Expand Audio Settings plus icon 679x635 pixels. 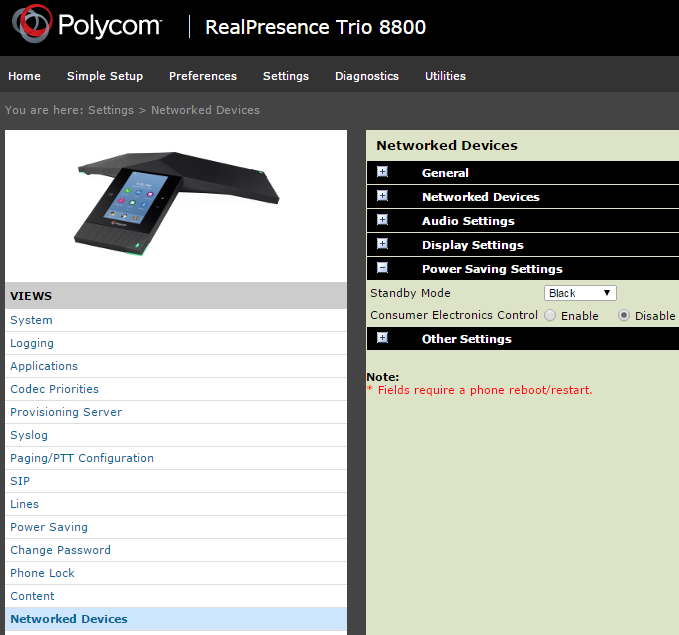[x=382, y=220]
